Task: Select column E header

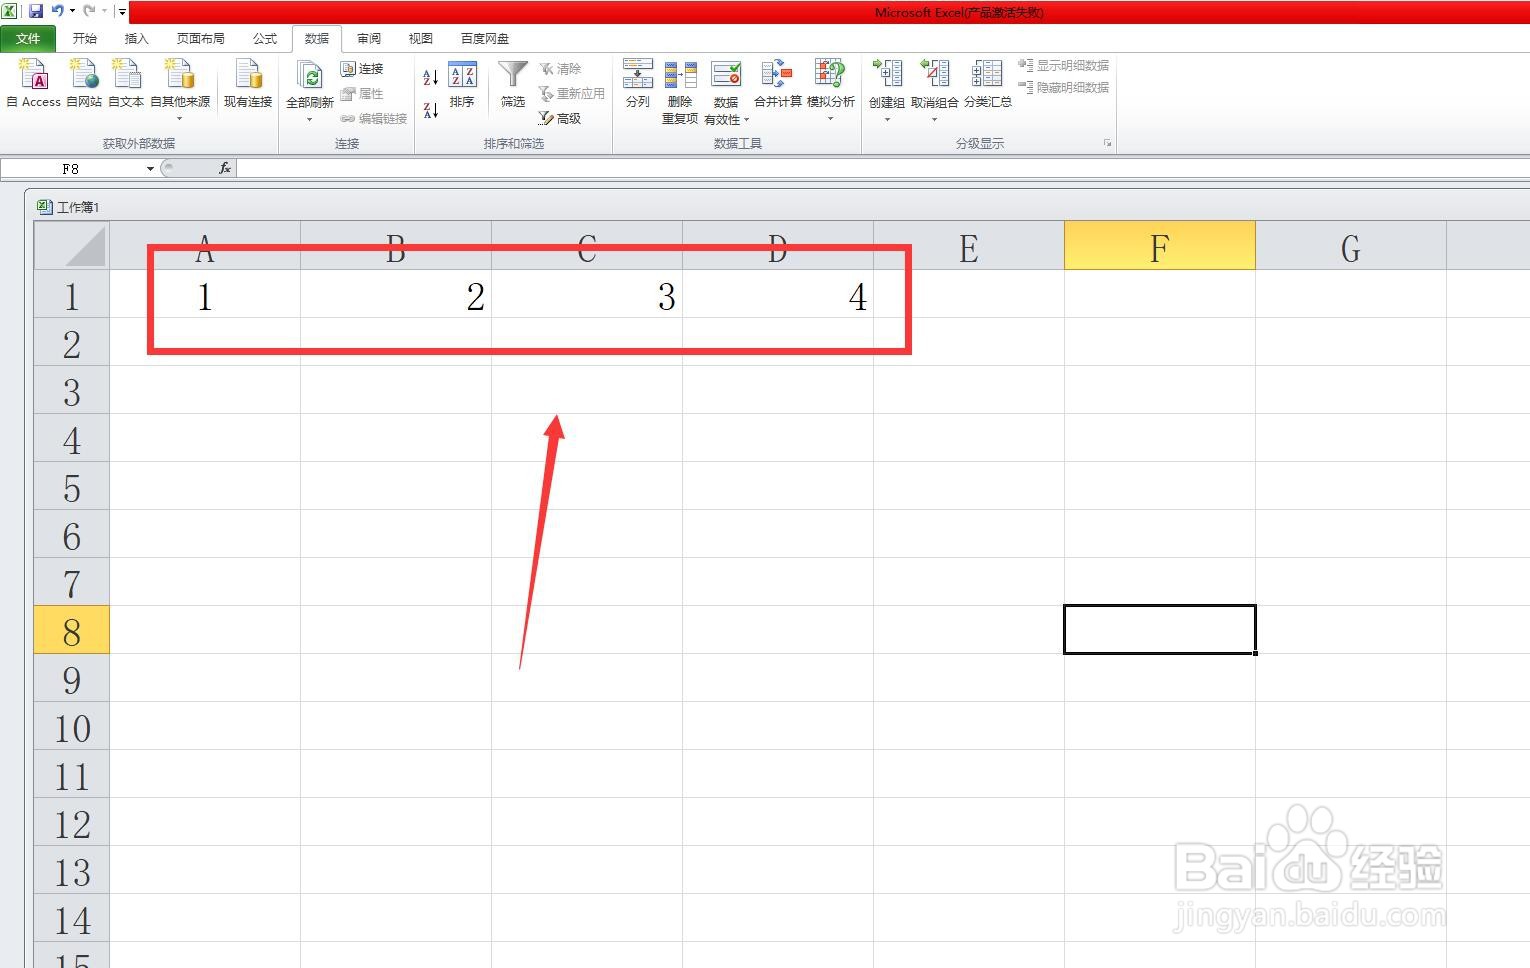Action: coord(968,246)
